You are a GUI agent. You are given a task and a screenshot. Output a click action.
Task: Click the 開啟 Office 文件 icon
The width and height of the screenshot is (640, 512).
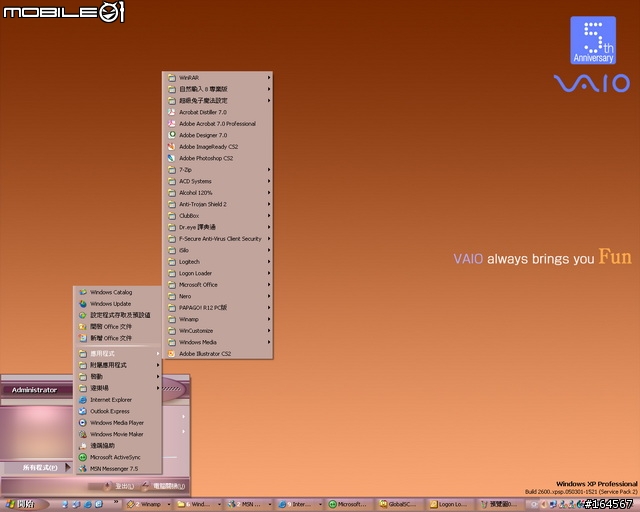pyautogui.click(x=83, y=327)
